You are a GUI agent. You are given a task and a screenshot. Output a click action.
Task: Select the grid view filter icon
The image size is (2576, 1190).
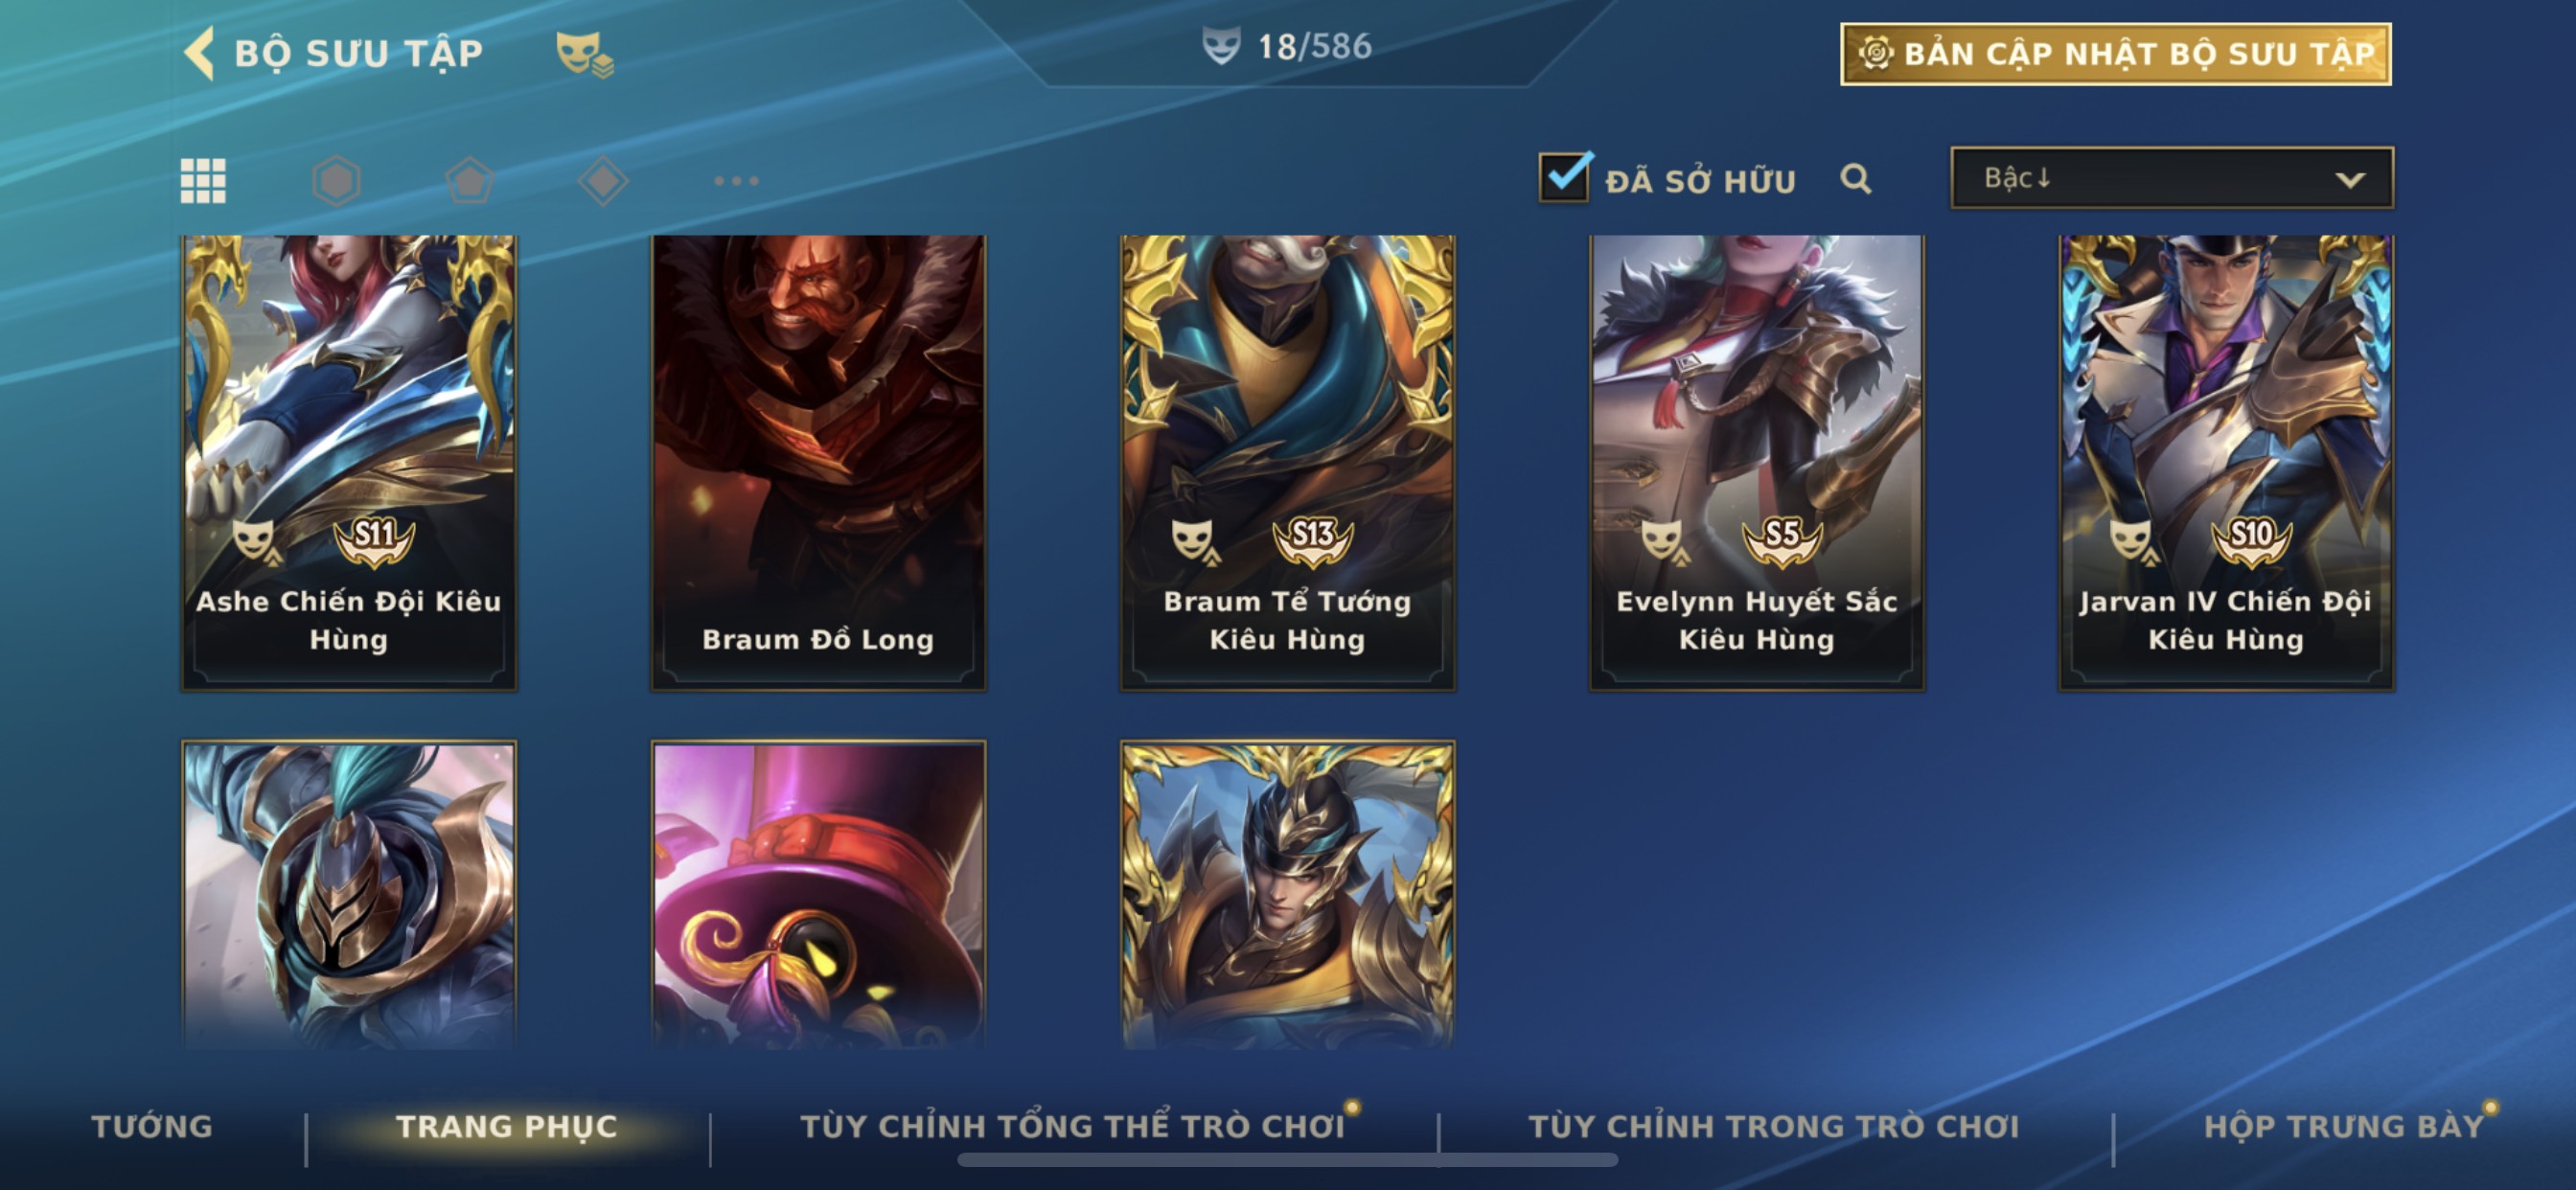(203, 181)
